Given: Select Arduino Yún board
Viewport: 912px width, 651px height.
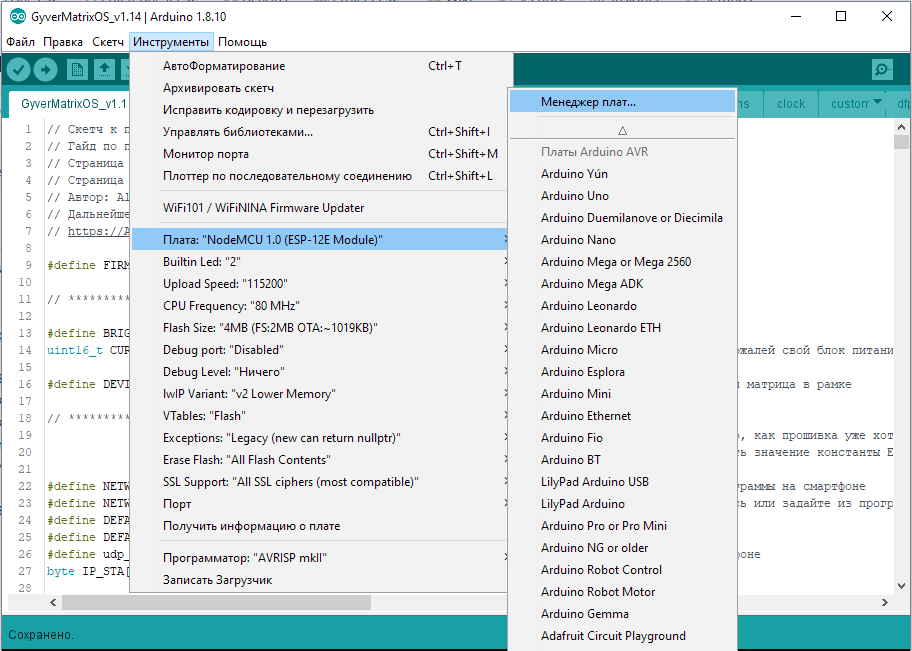Looking at the screenshot, I should (622, 174).
